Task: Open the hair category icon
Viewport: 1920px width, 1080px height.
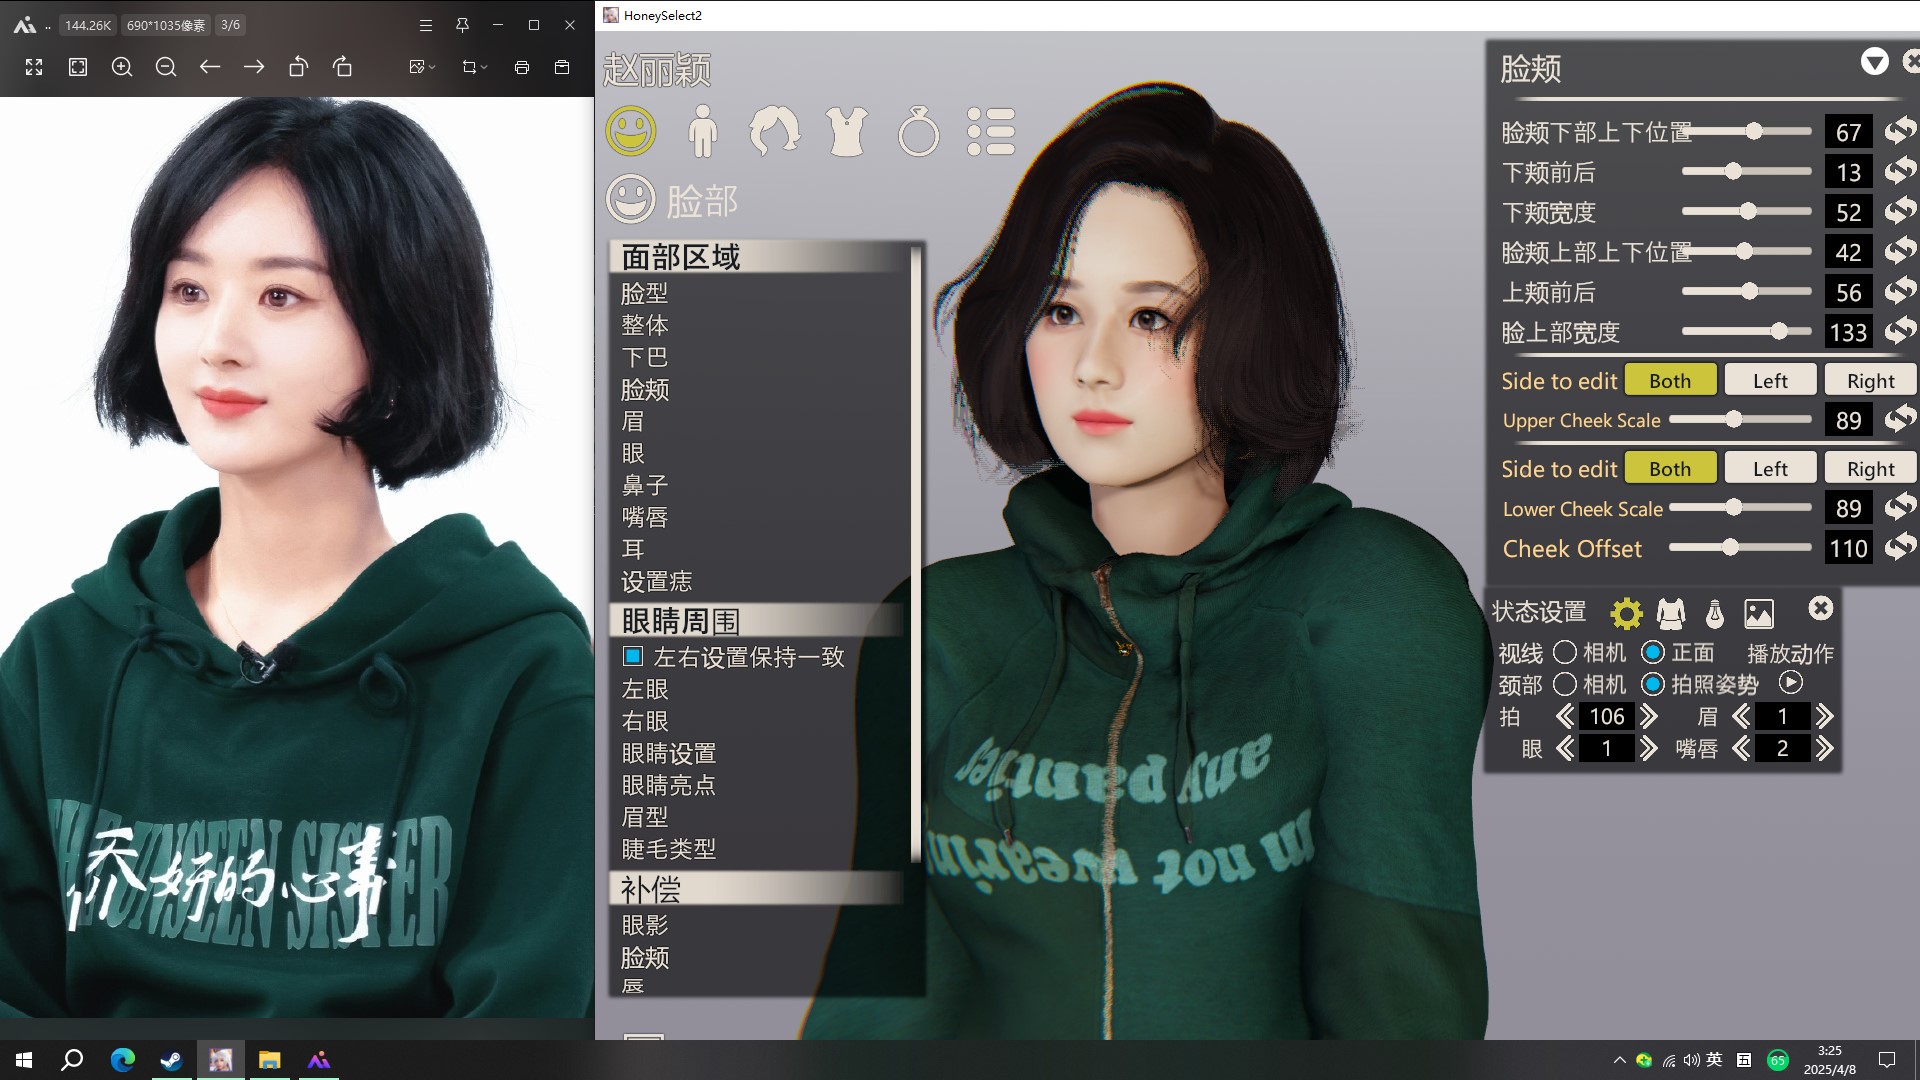Action: click(x=774, y=131)
